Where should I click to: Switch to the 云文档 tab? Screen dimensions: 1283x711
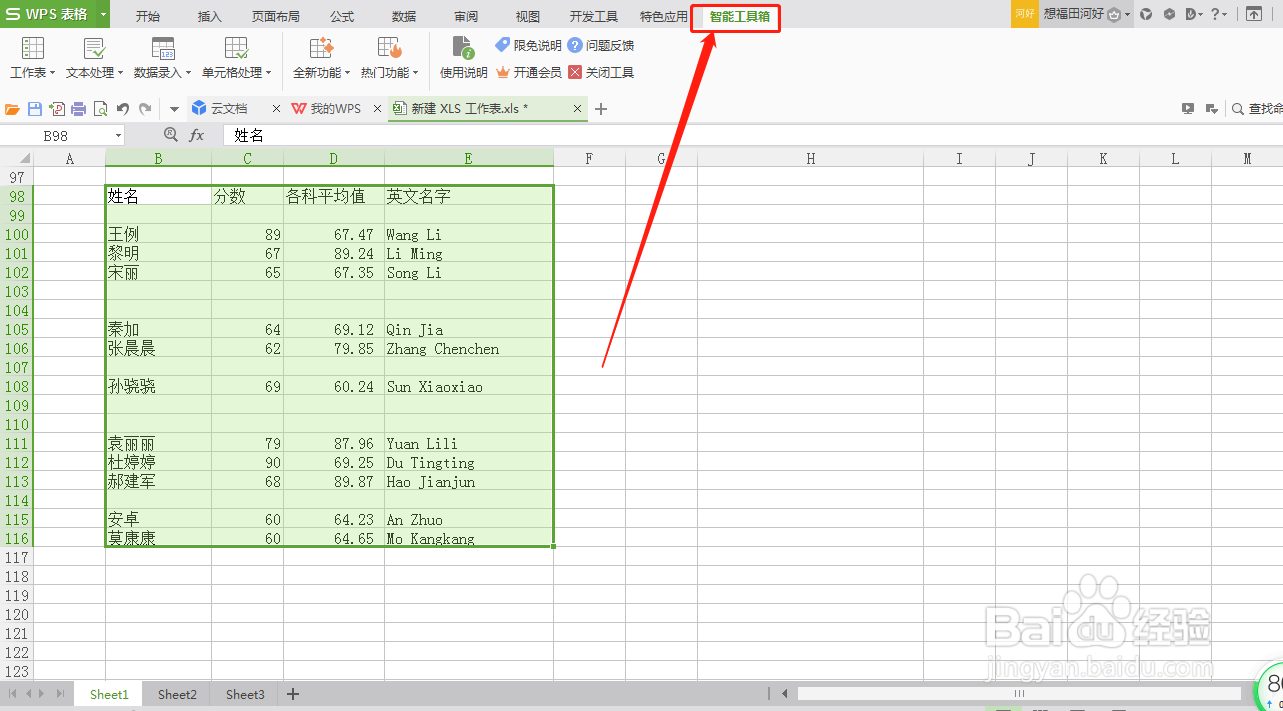(228, 108)
